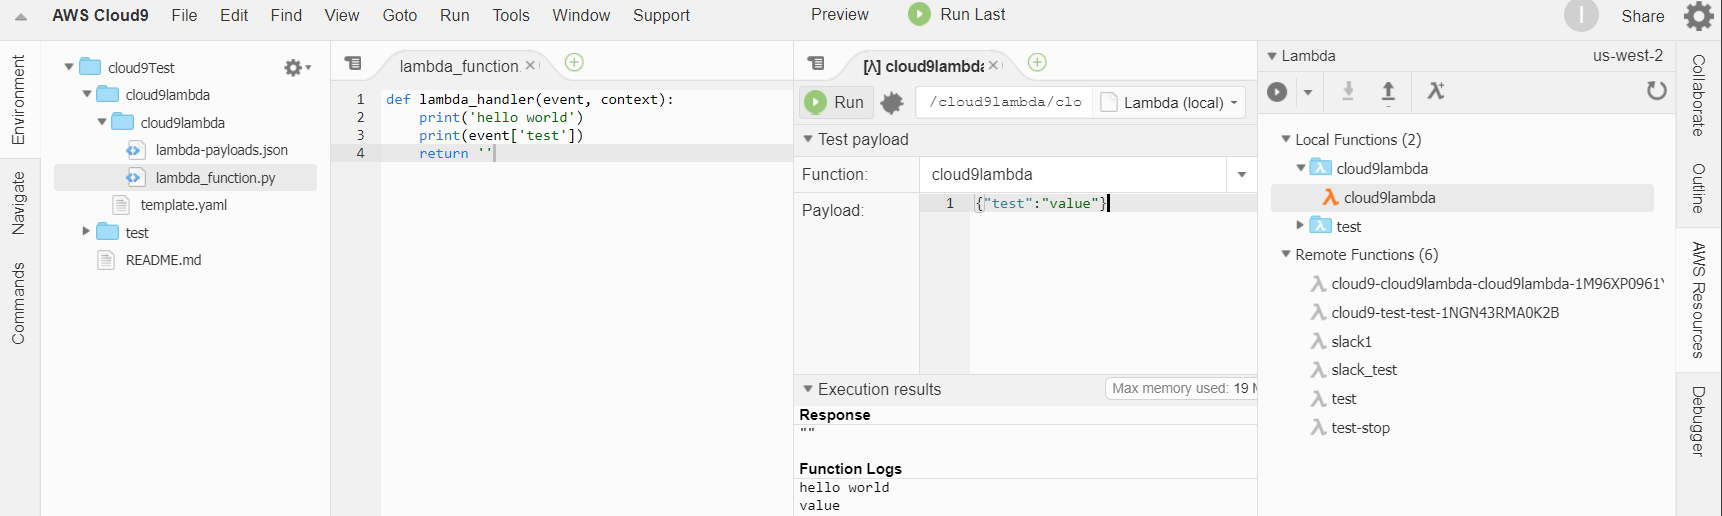The height and width of the screenshot is (516, 1722).
Task: Click the Lambda panel run play icon
Action: (x=1277, y=92)
